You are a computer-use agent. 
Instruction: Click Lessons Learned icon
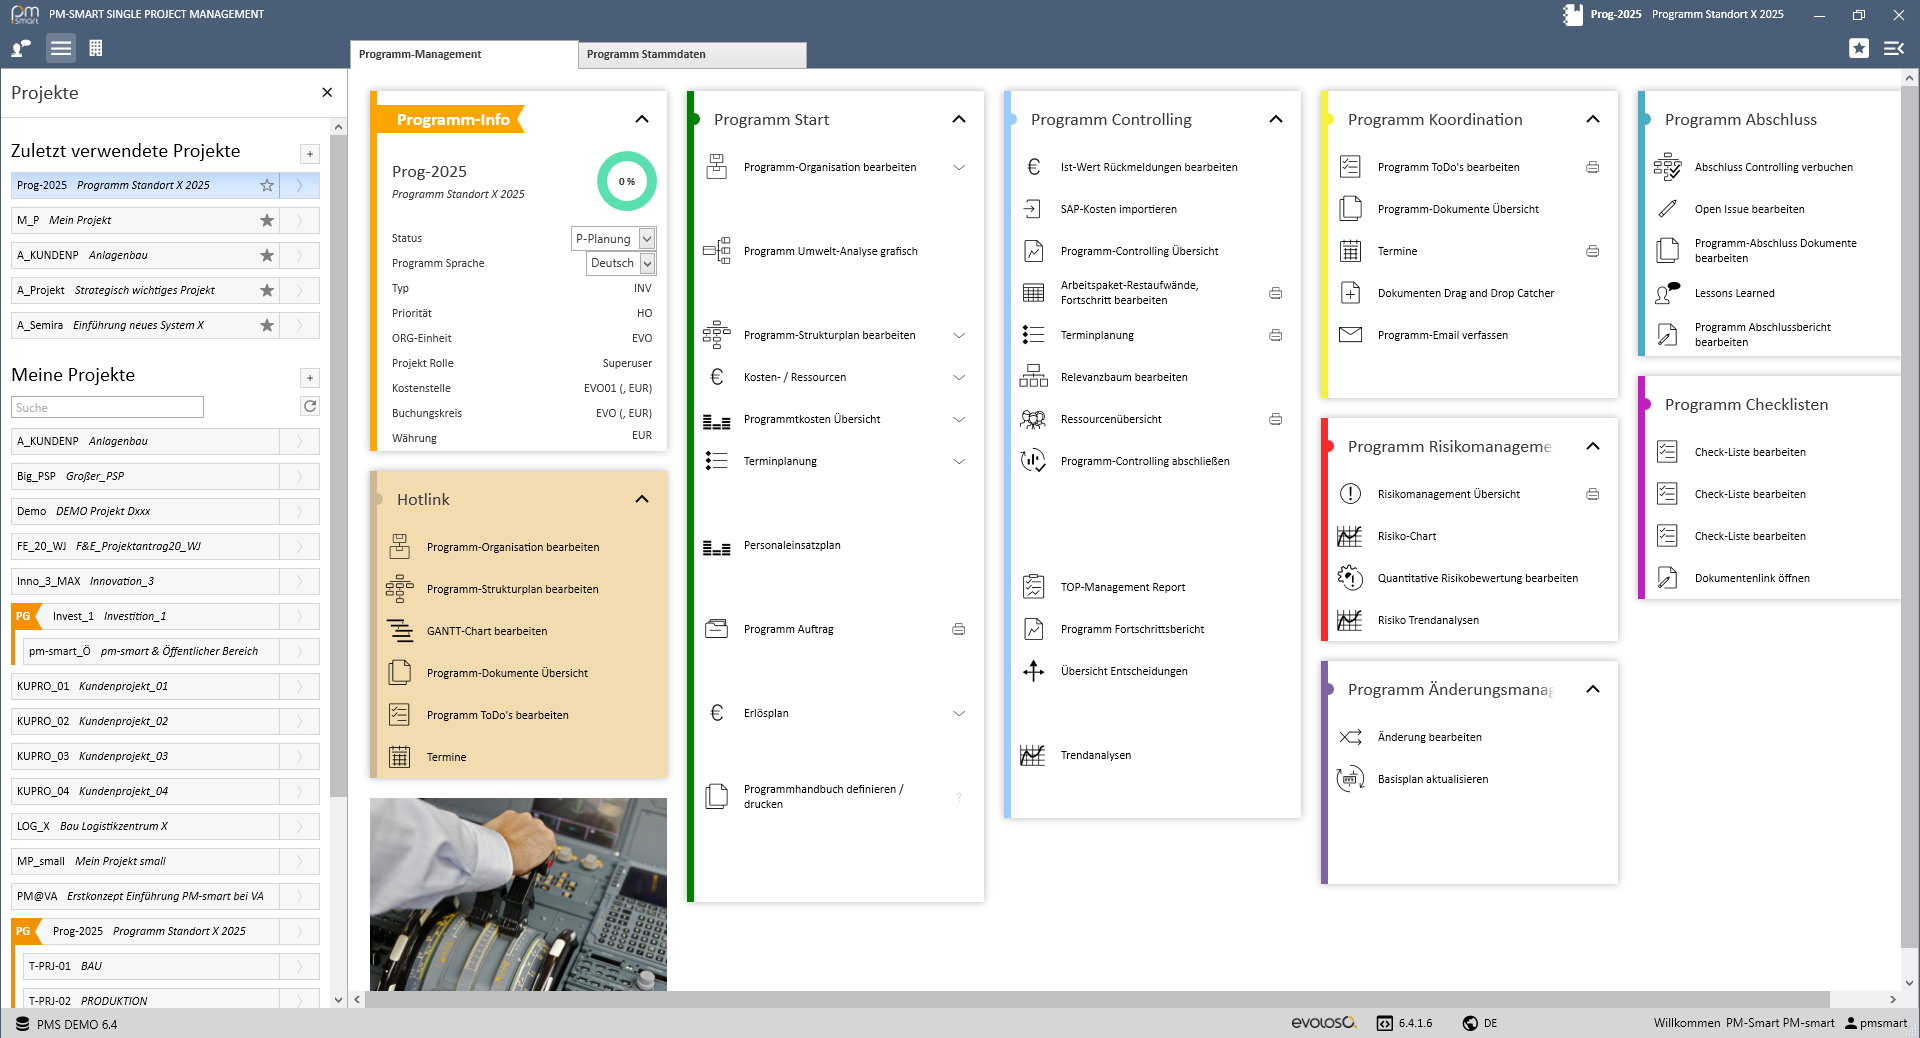[1667, 293]
